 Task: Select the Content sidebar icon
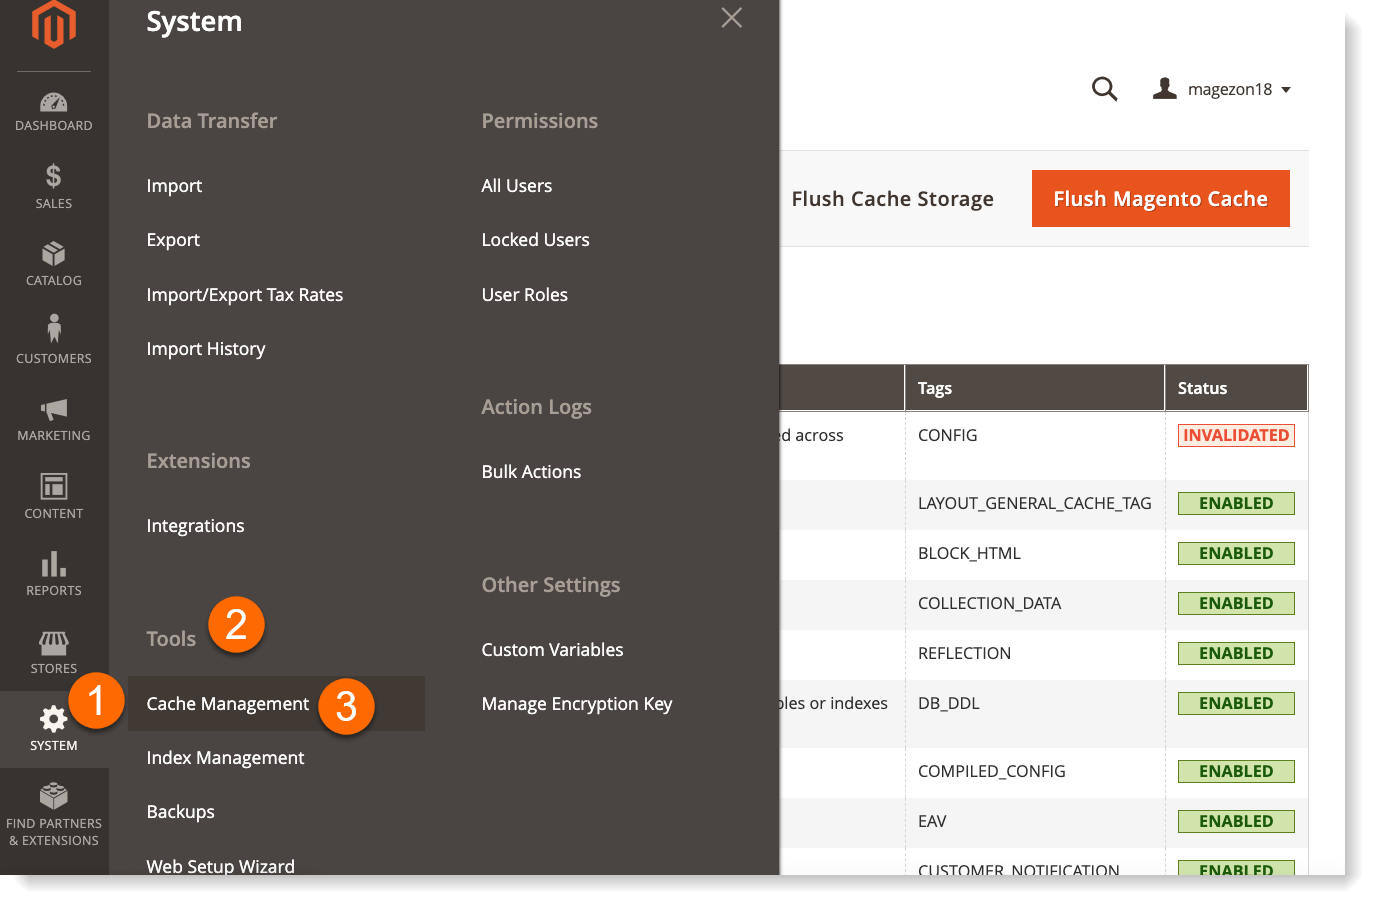[x=53, y=496]
